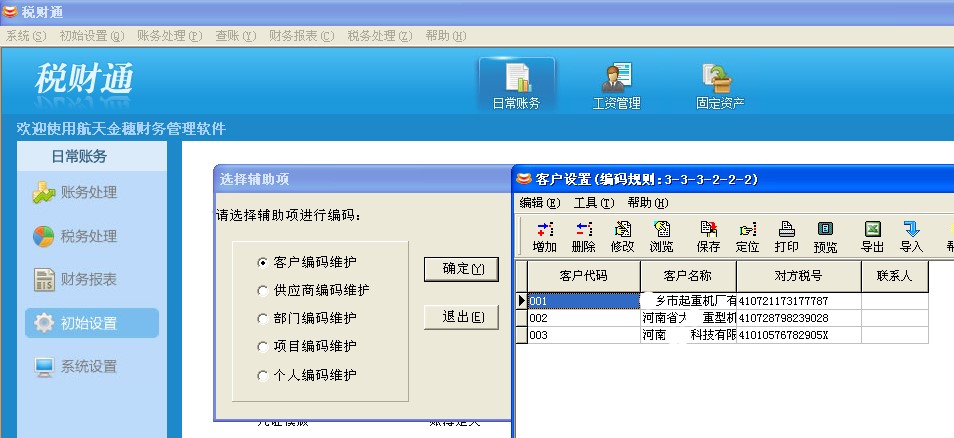The image size is (954, 438).
Task: Click the 退出(E) button
Action: 461,317
